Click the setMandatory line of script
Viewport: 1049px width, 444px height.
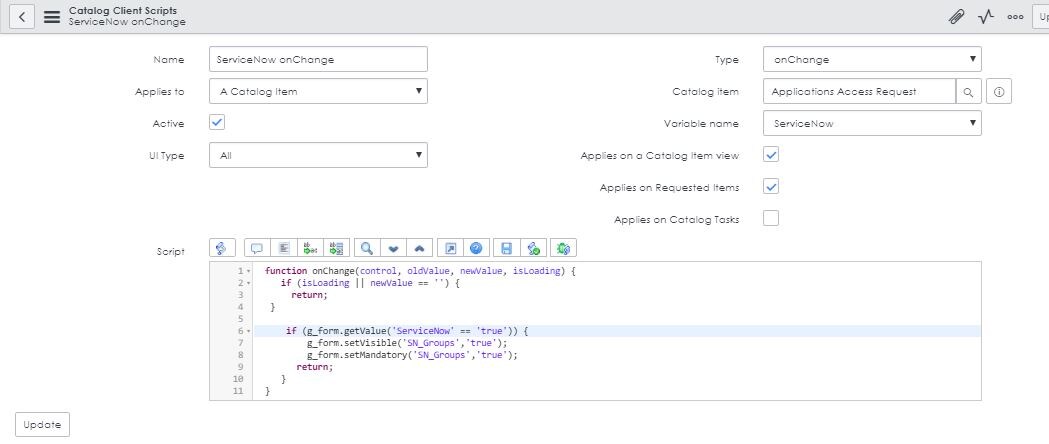412,355
